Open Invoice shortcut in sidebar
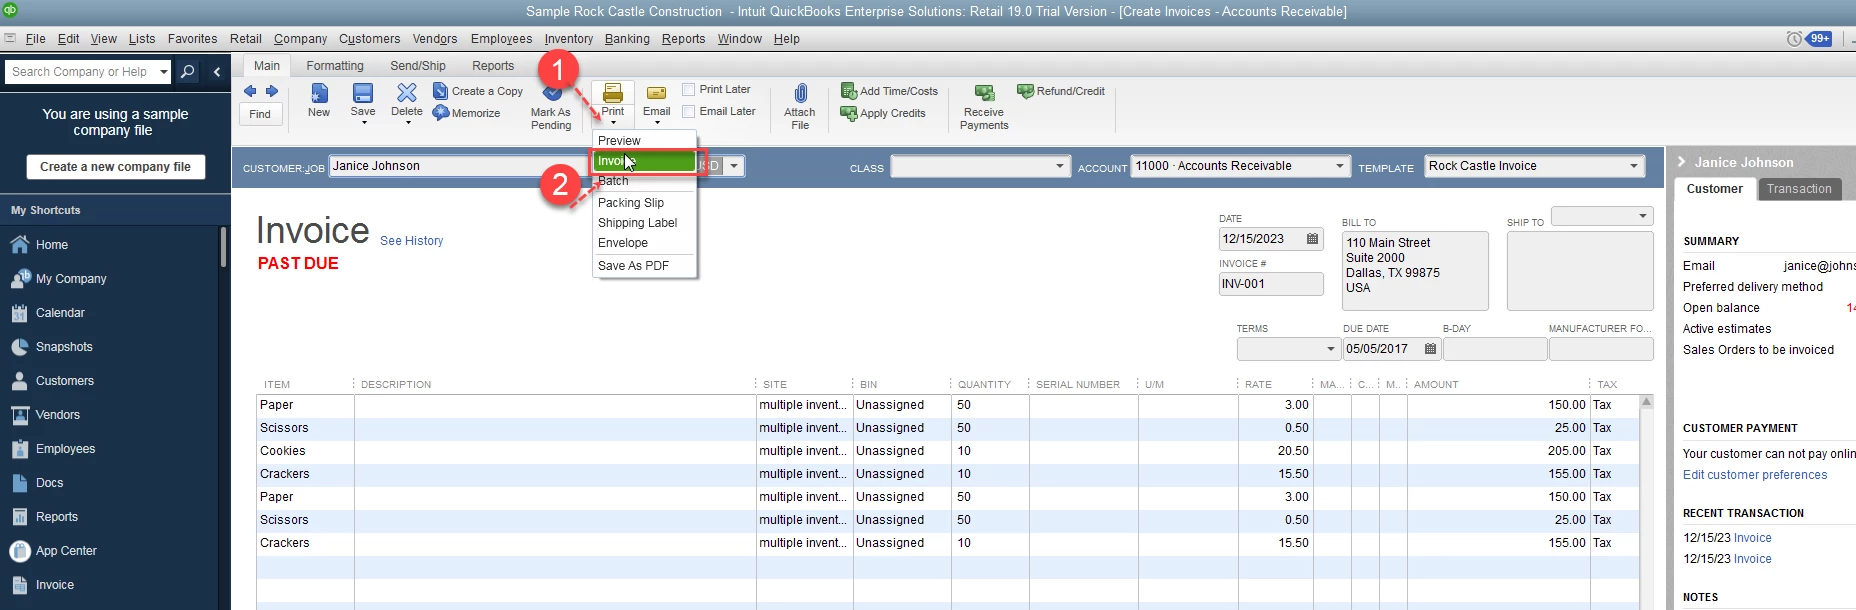 42,585
